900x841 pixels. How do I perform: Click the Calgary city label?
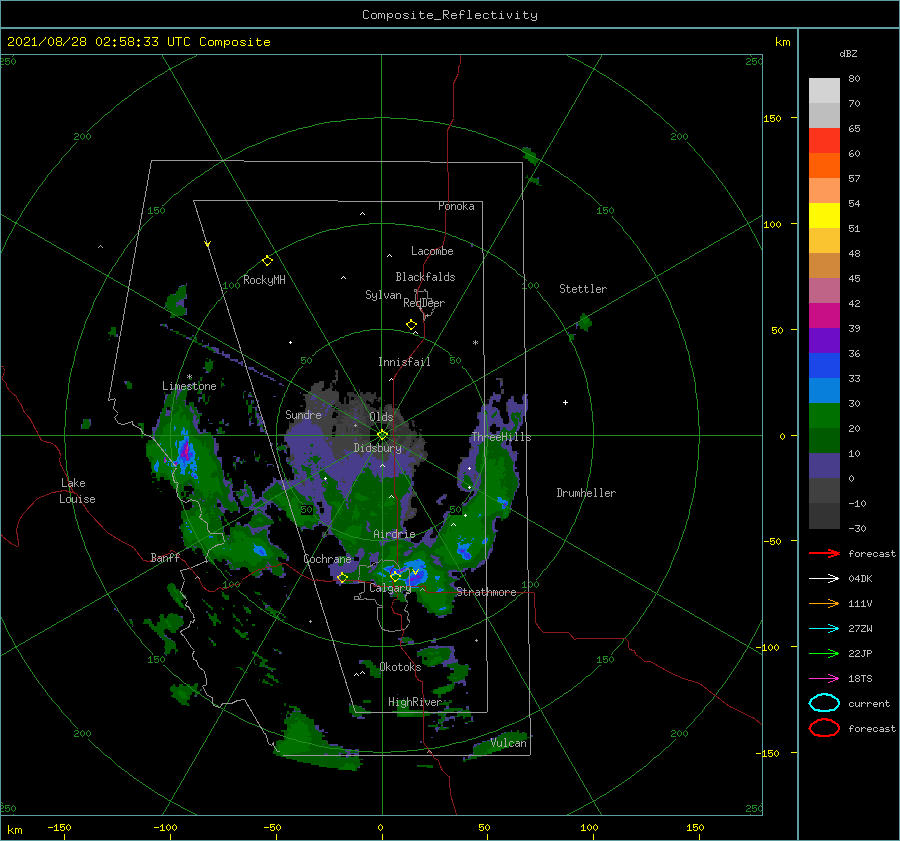click(x=390, y=588)
